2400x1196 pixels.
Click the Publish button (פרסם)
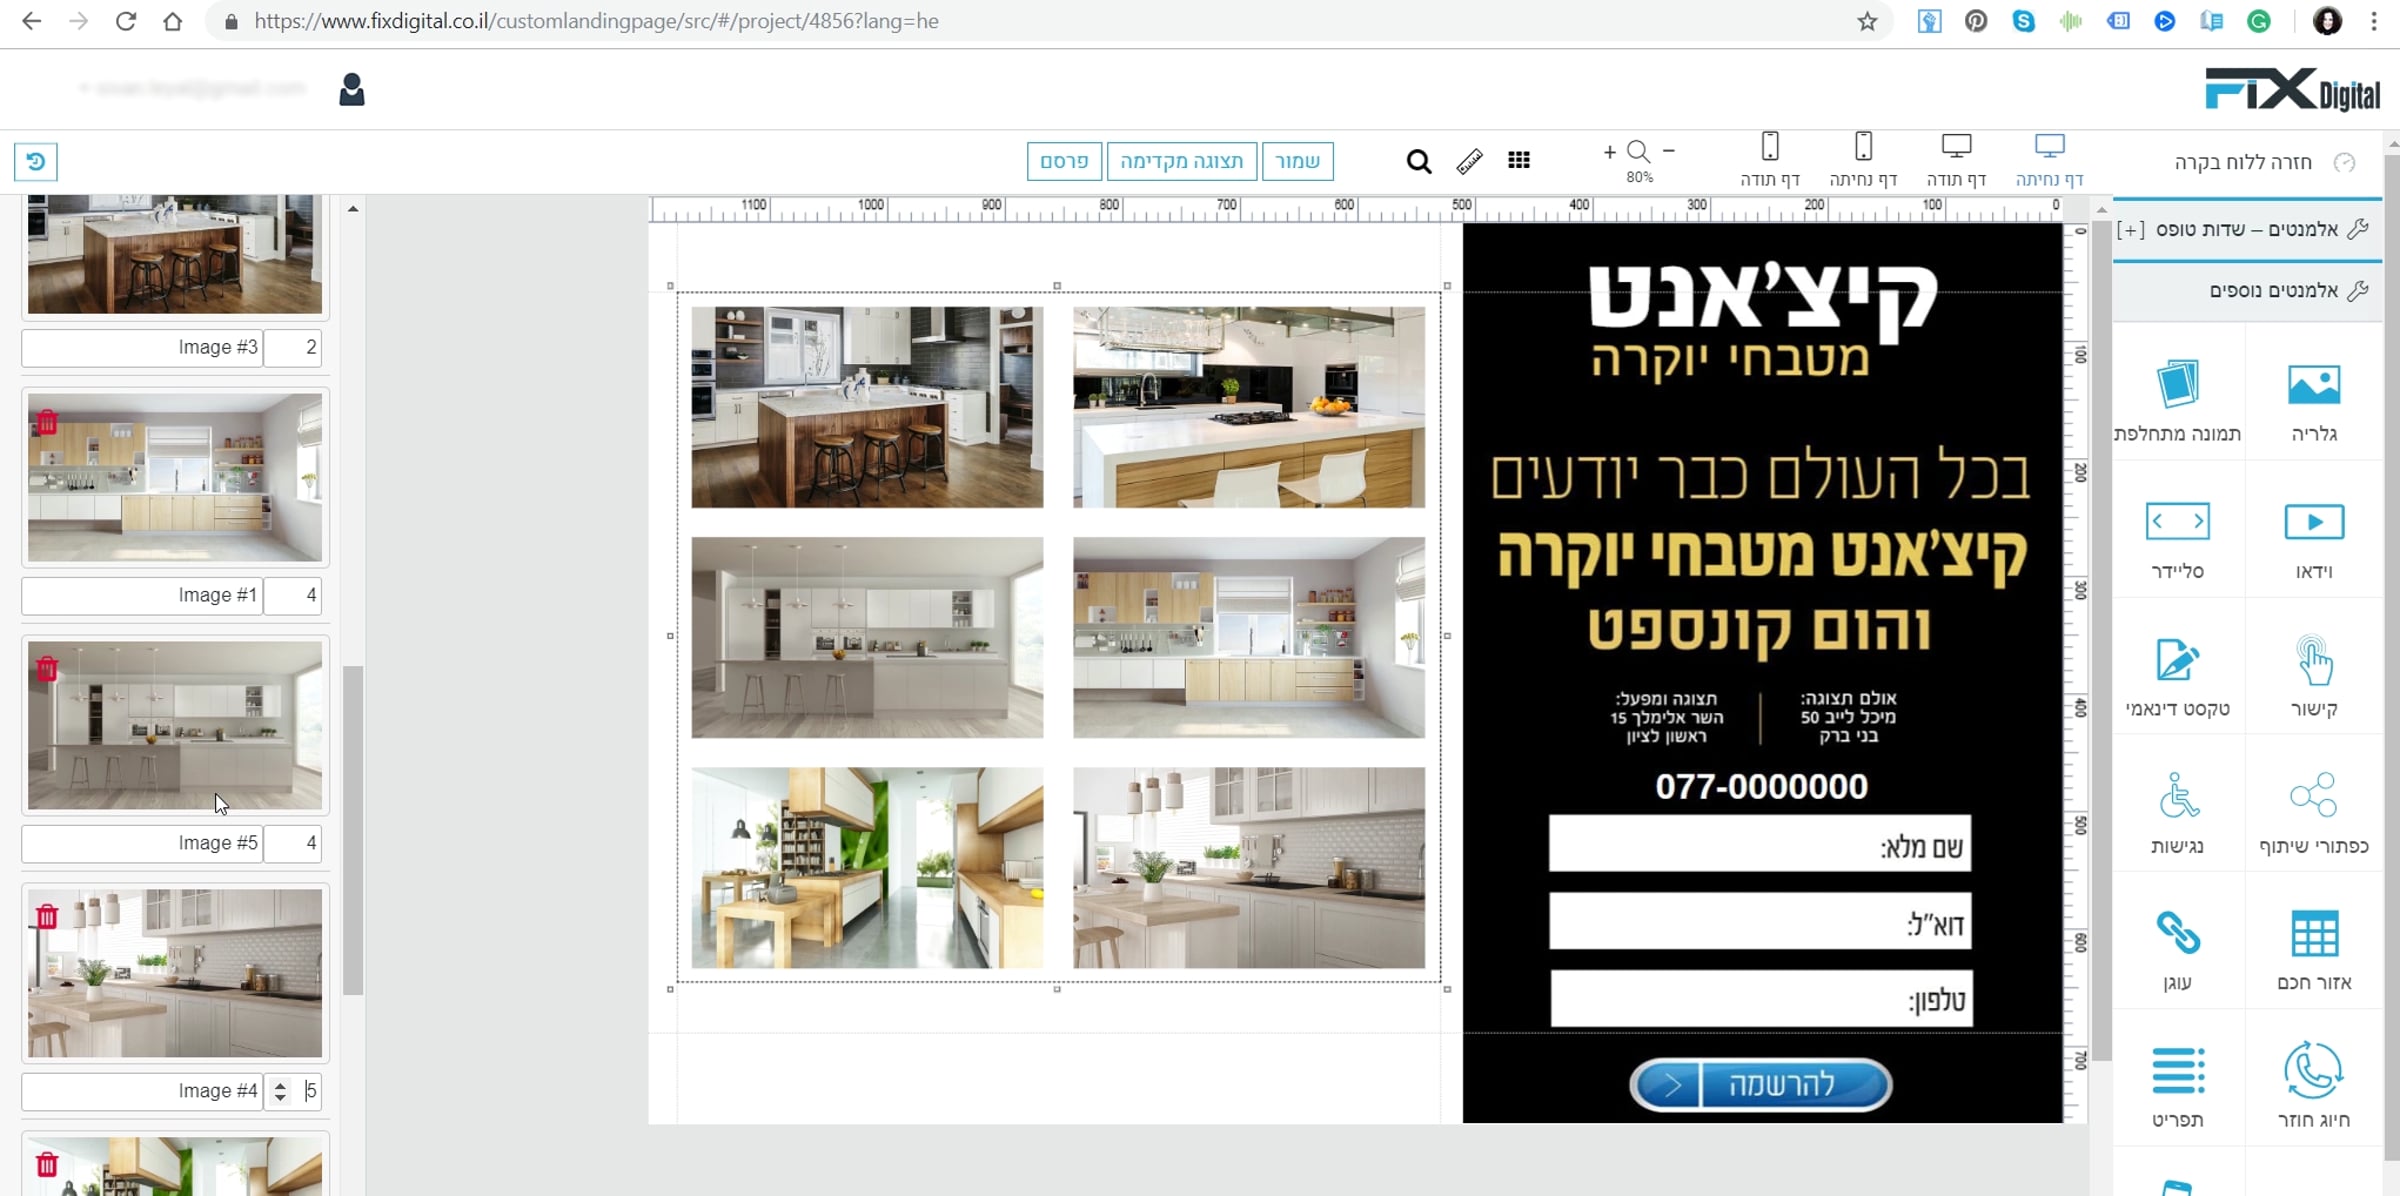pyautogui.click(x=1064, y=161)
